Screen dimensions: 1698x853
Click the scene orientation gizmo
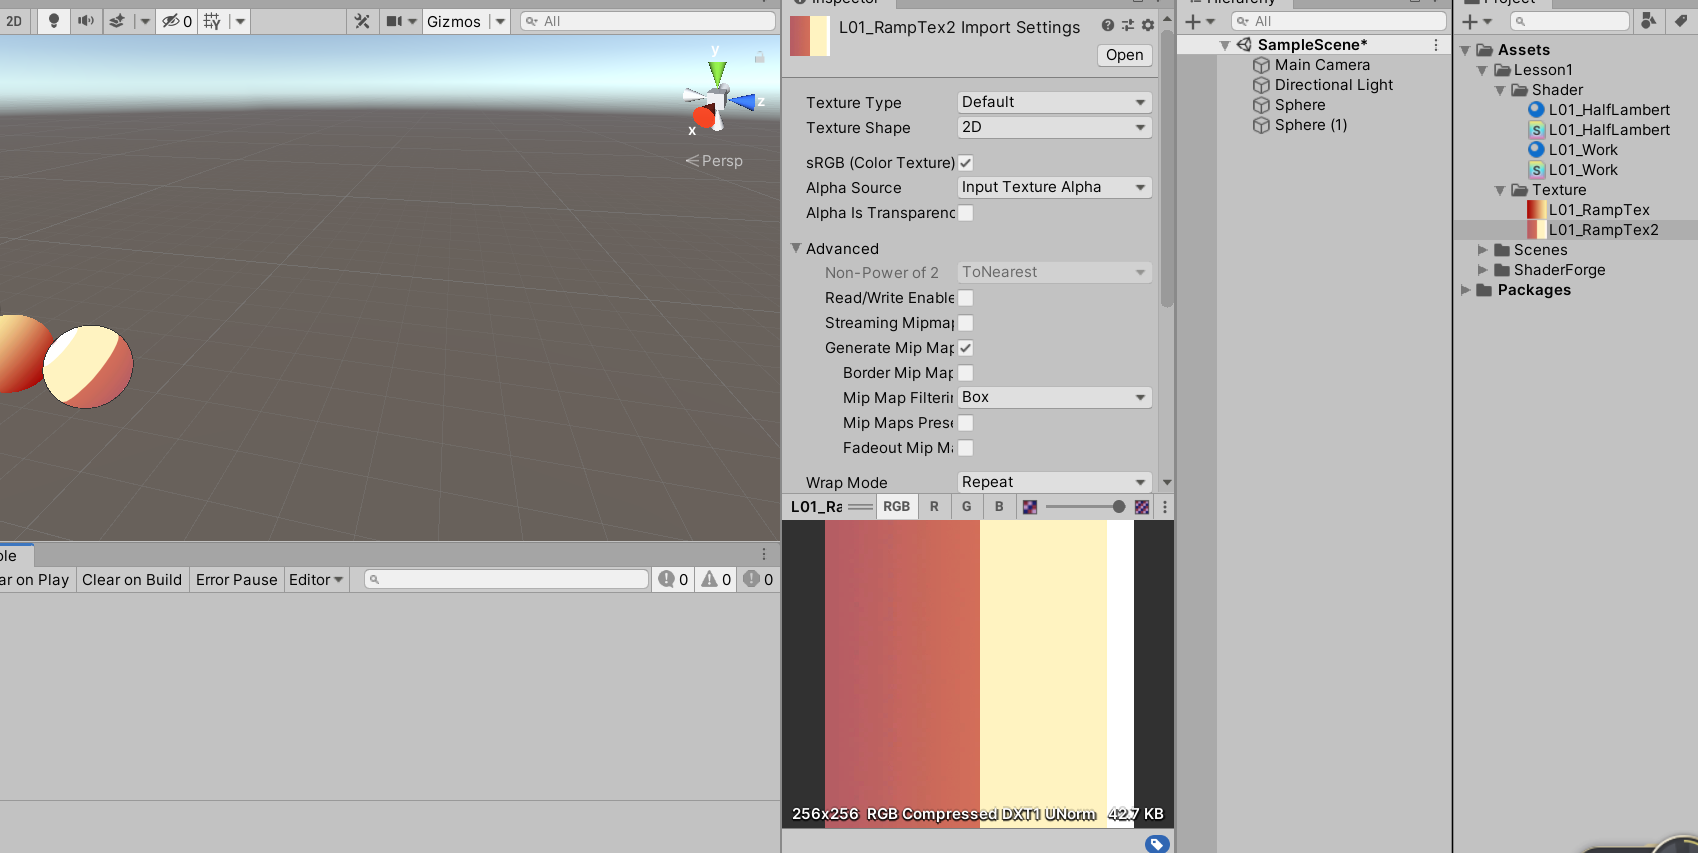tap(716, 100)
